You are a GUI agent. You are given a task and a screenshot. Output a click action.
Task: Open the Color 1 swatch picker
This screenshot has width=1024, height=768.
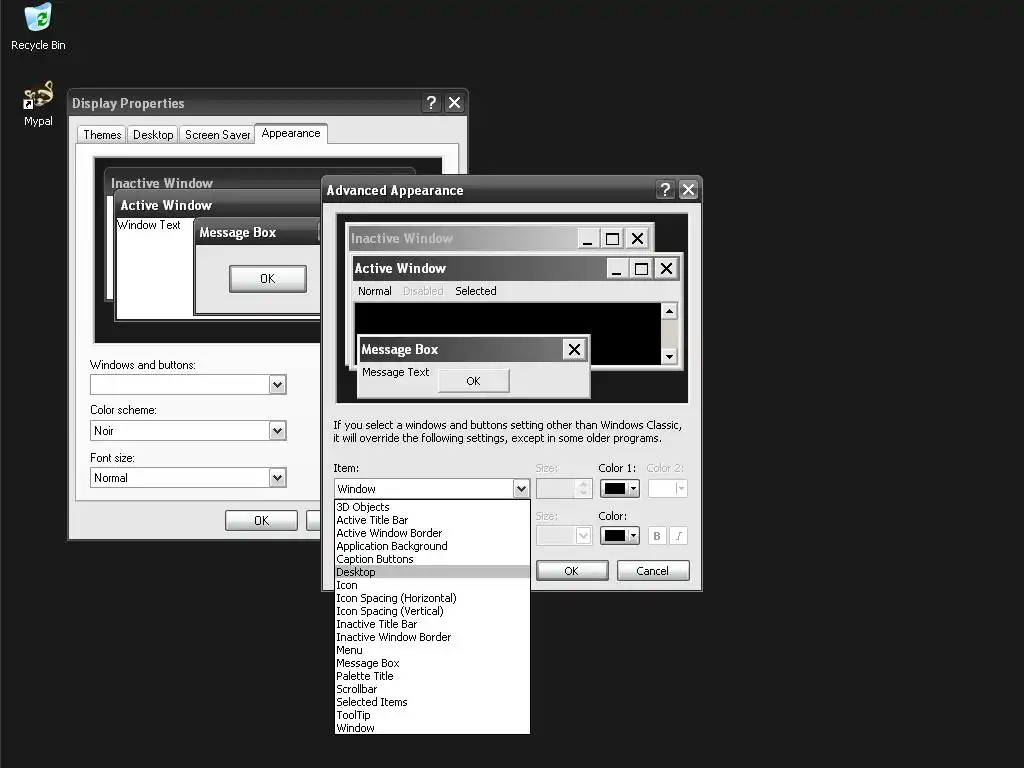(x=619, y=488)
